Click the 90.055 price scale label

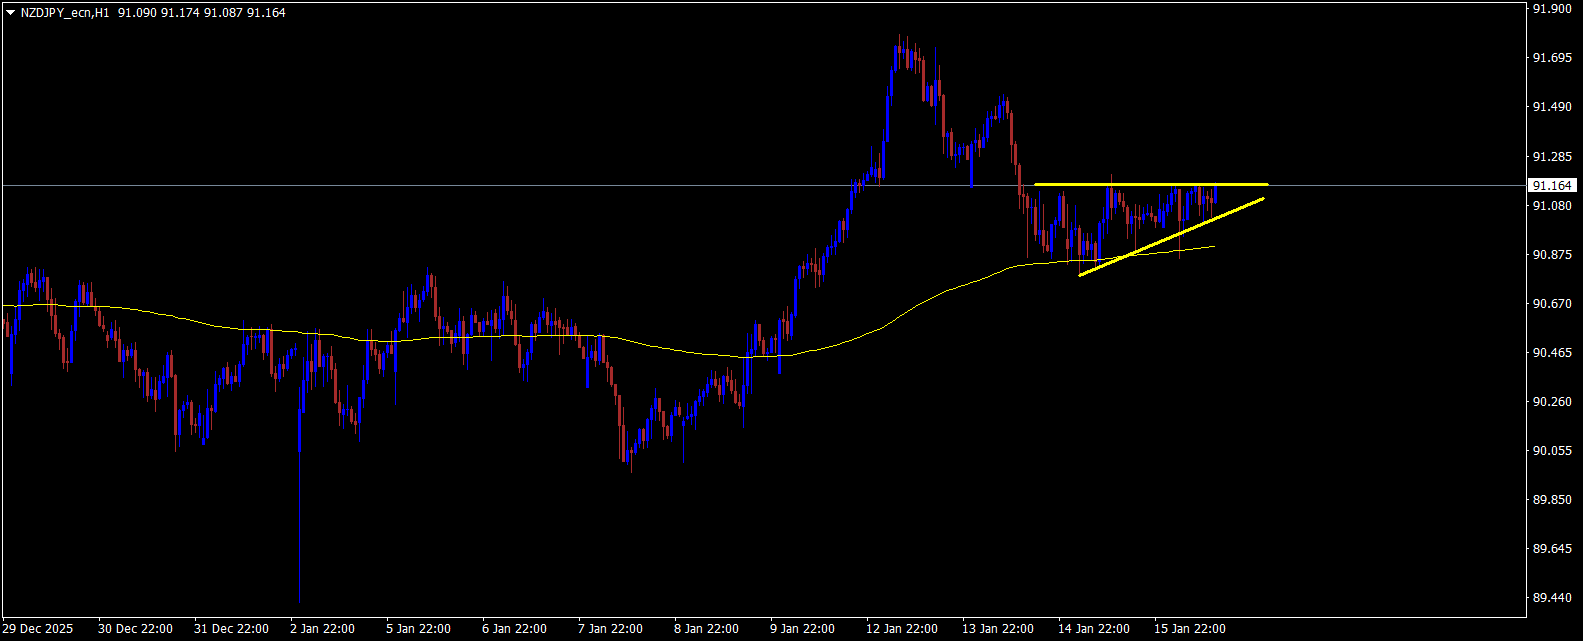[1553, 451]
